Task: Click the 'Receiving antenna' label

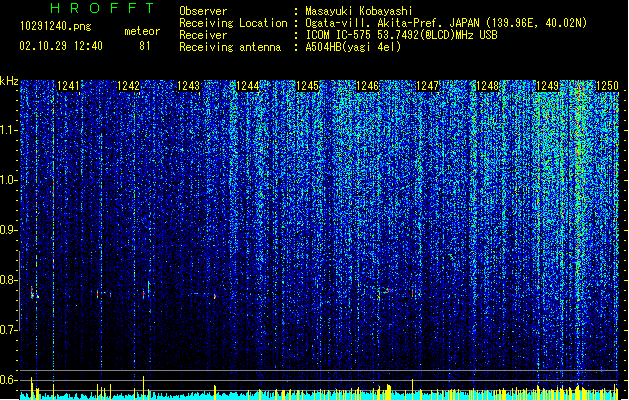Action: coord(230,47)
